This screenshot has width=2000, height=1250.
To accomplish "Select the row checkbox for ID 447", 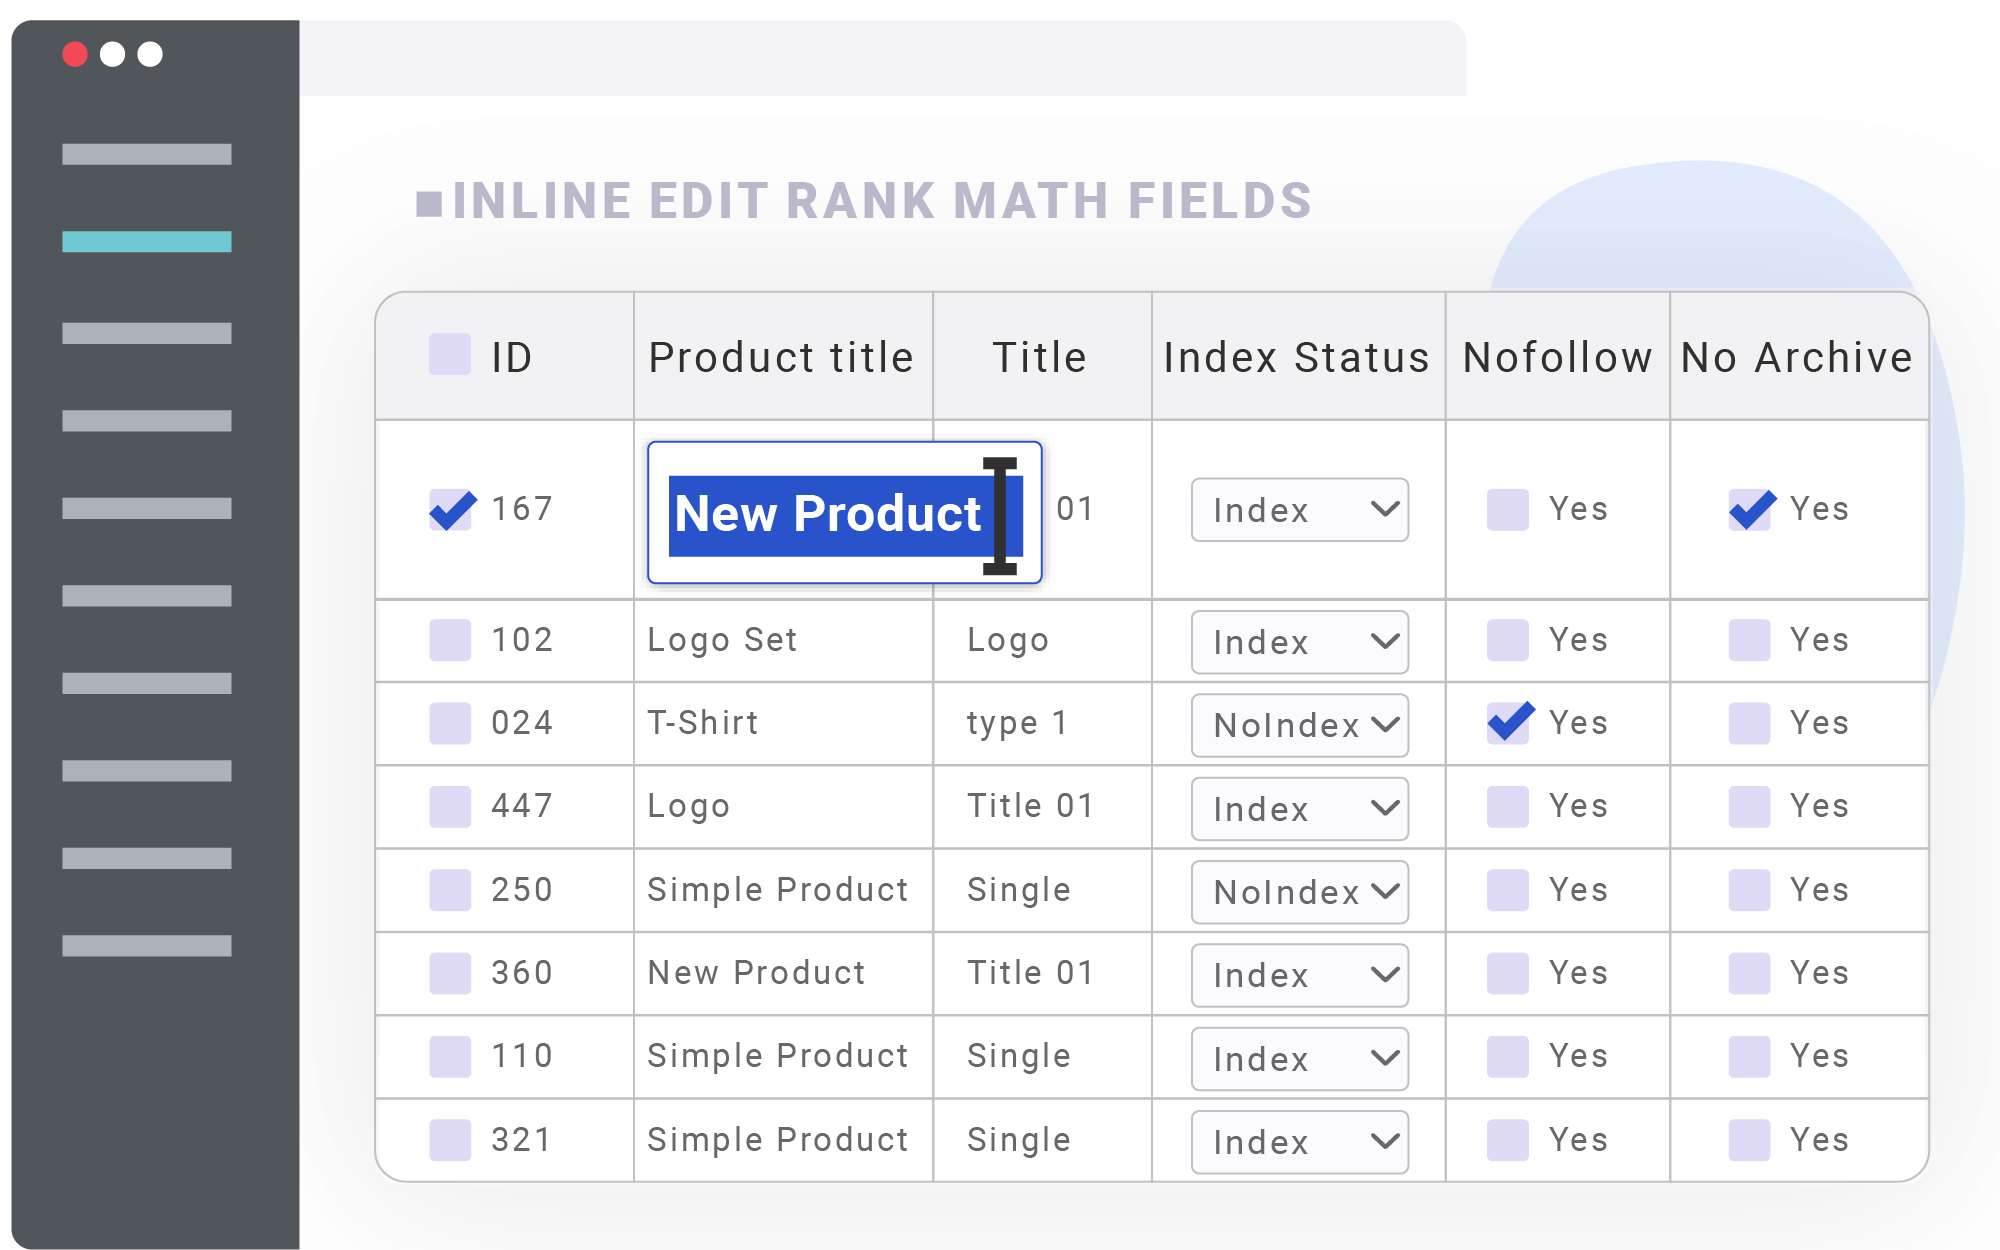I will coord(450,807).
